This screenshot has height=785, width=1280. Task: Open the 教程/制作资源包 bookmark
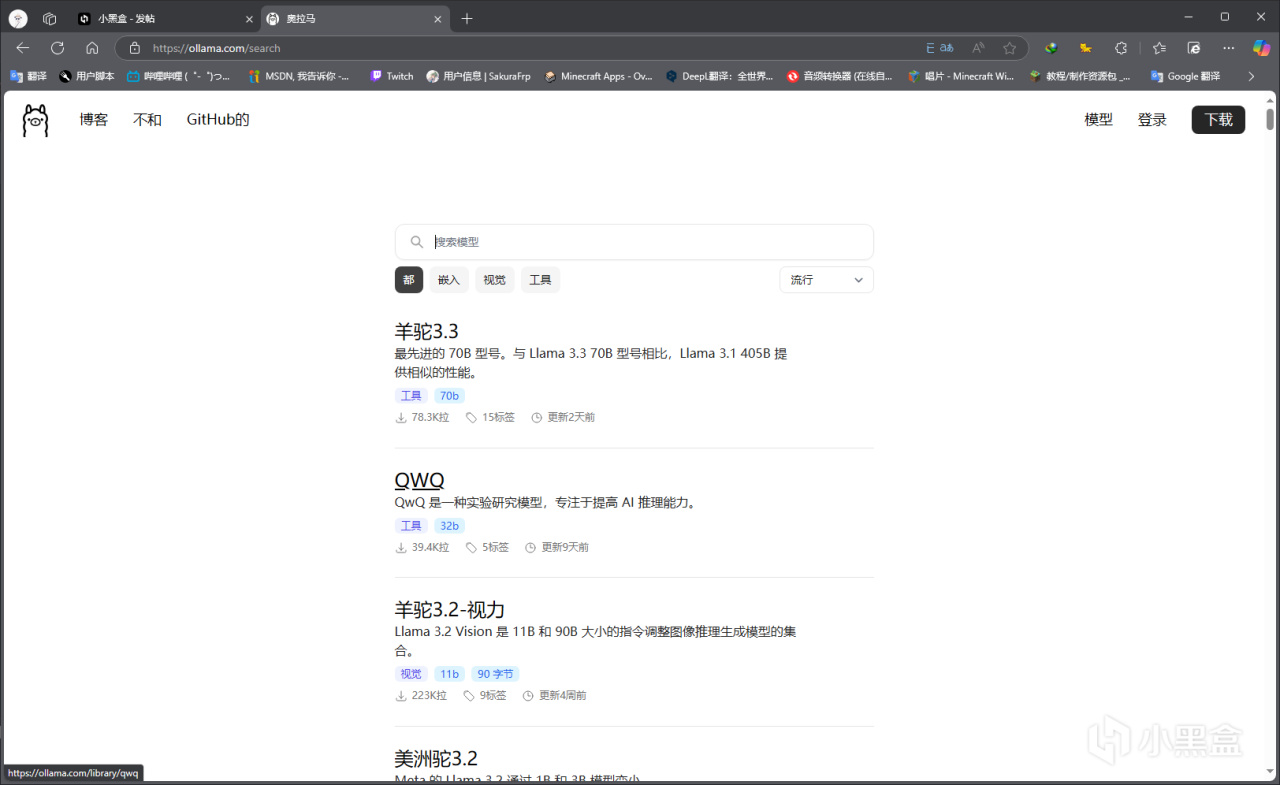1082,76
